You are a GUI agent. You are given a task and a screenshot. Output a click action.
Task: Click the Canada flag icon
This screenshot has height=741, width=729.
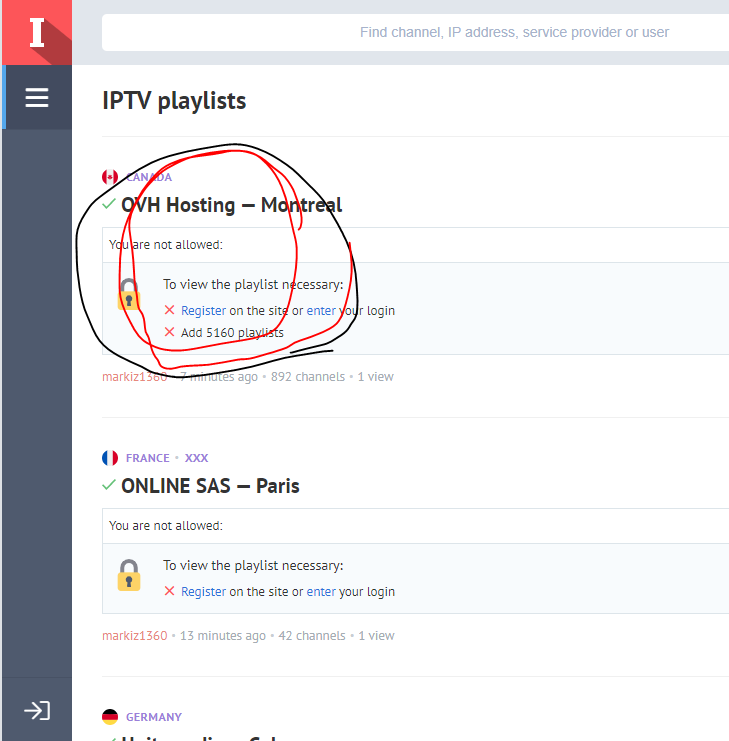(x=110, y=177)
